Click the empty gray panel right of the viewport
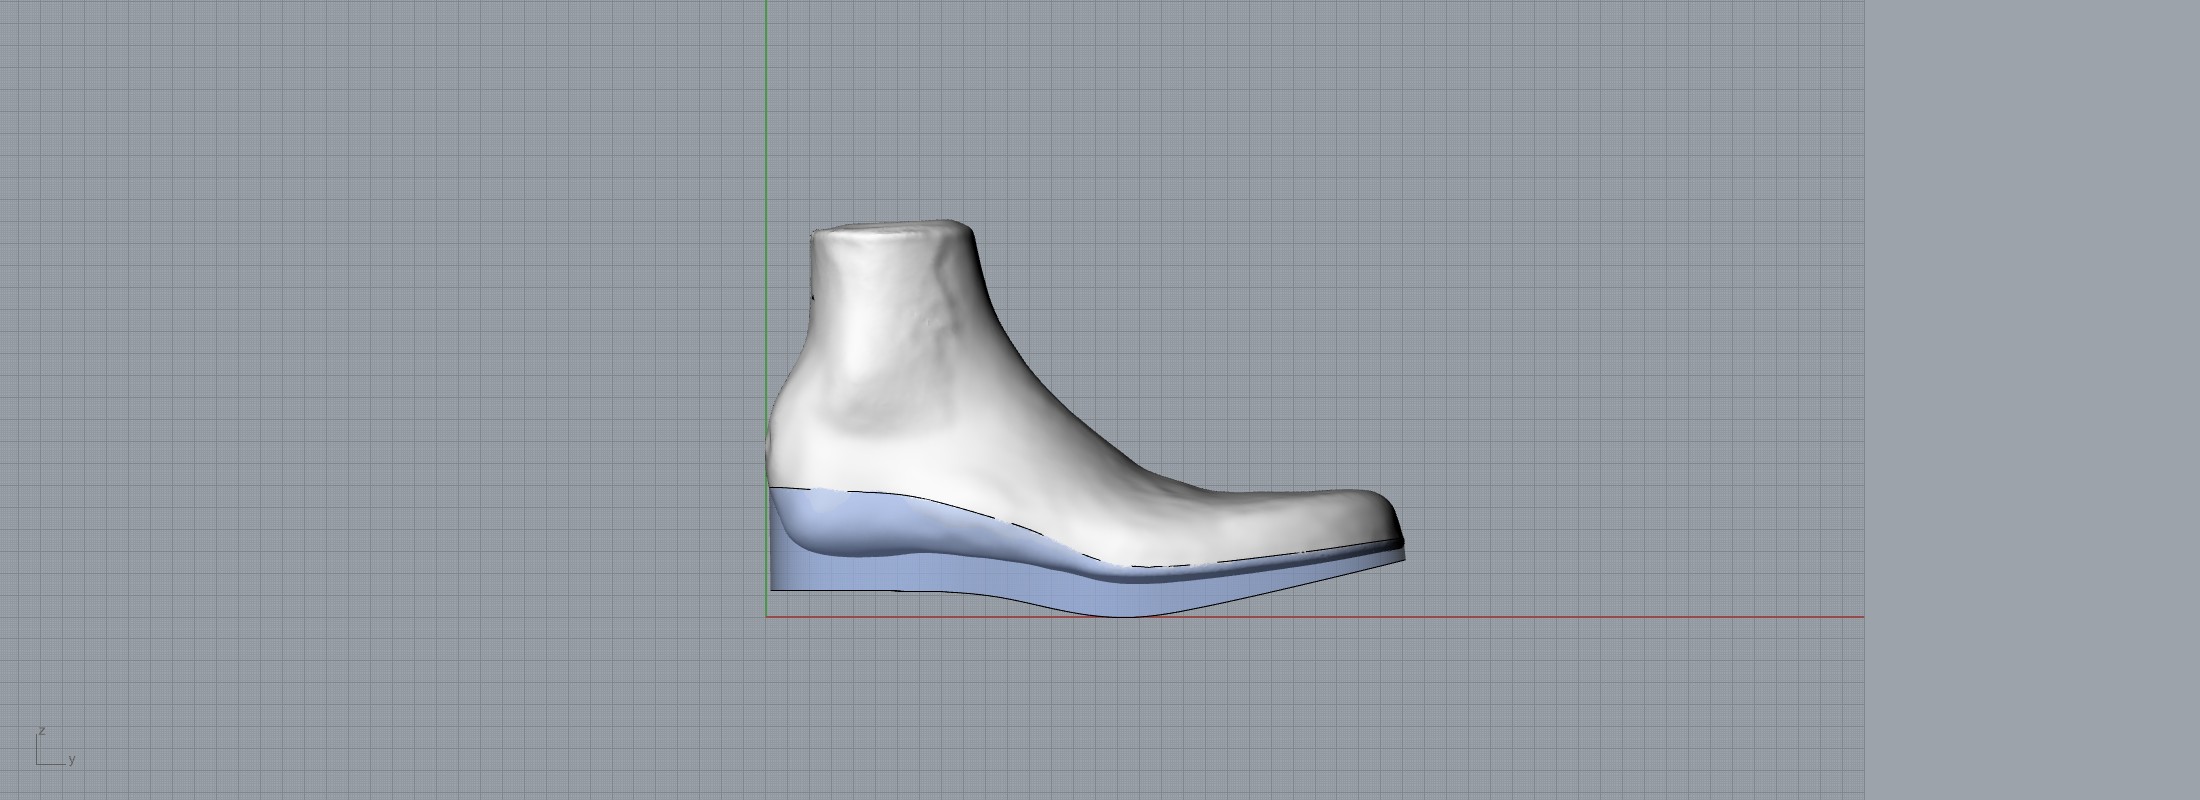 pos(2030,400)
